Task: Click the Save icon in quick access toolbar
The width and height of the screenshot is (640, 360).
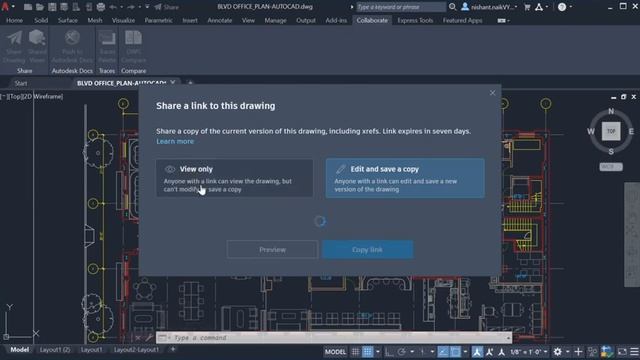Action: point(52,7)
